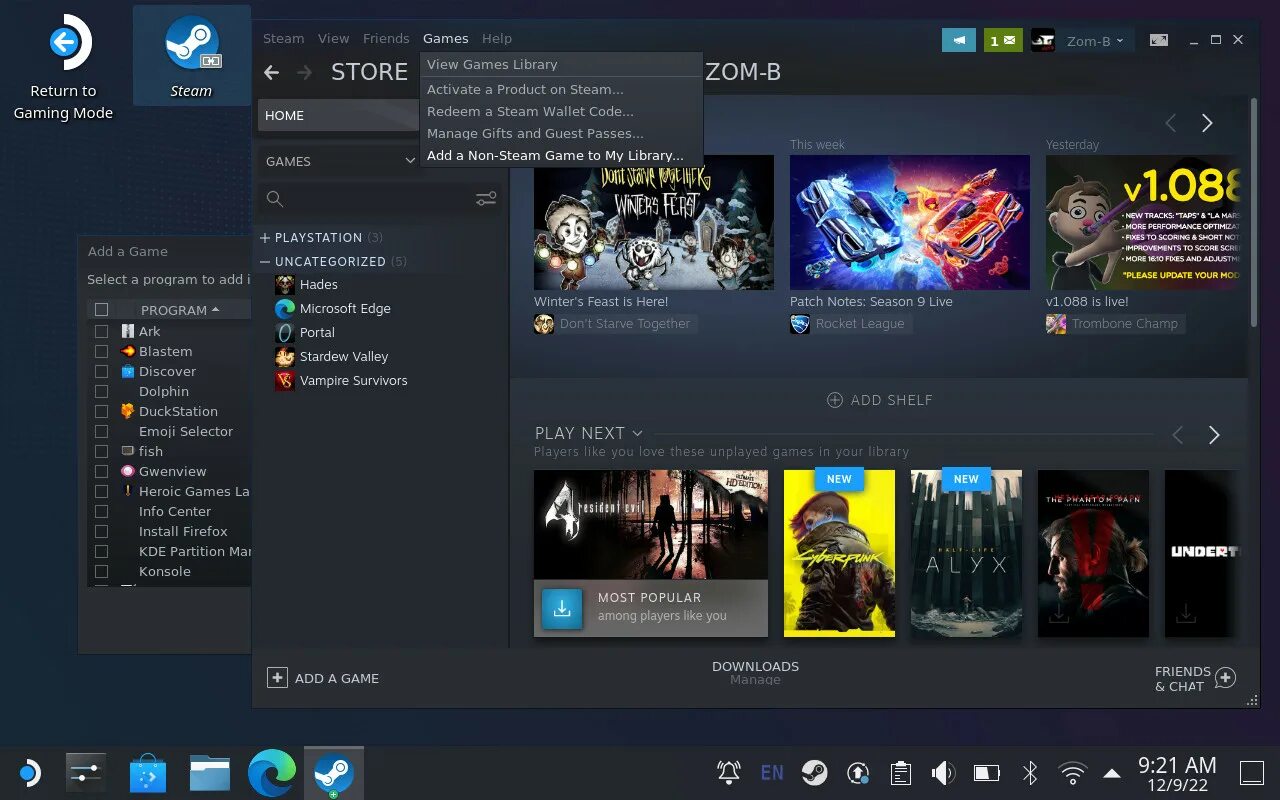Open Bluetooth settings in system tray
Screen dimensions: 1280x800
pyautogui.click(x=1029, y=773)
